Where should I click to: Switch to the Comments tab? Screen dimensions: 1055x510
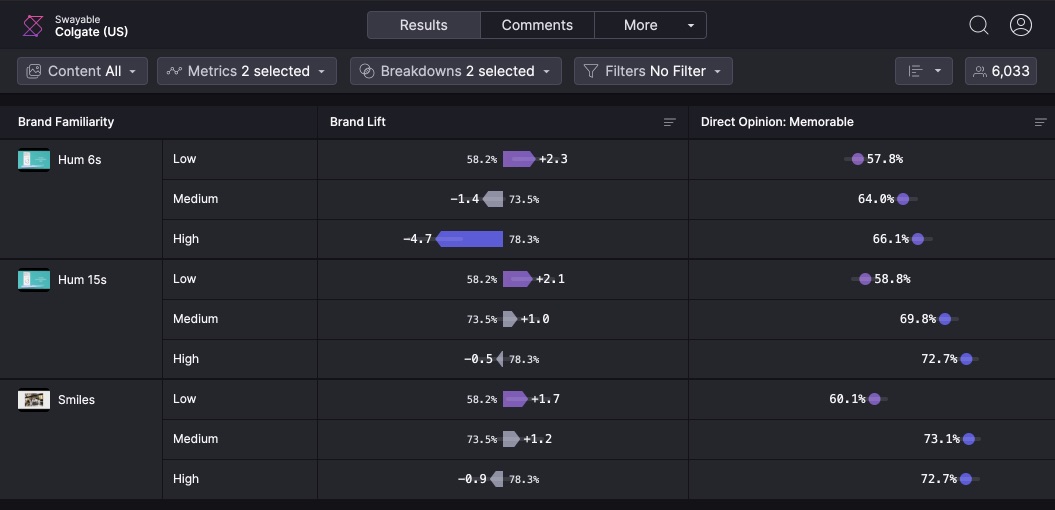(x=537, y=25)
